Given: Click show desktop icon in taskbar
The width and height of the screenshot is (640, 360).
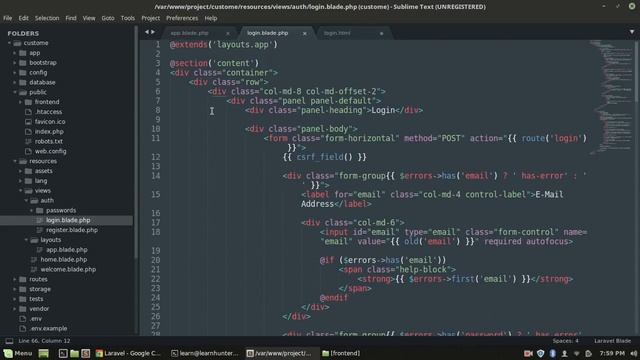Looking at the screenshot, I should pyautogui.click(x=44, y=353).
